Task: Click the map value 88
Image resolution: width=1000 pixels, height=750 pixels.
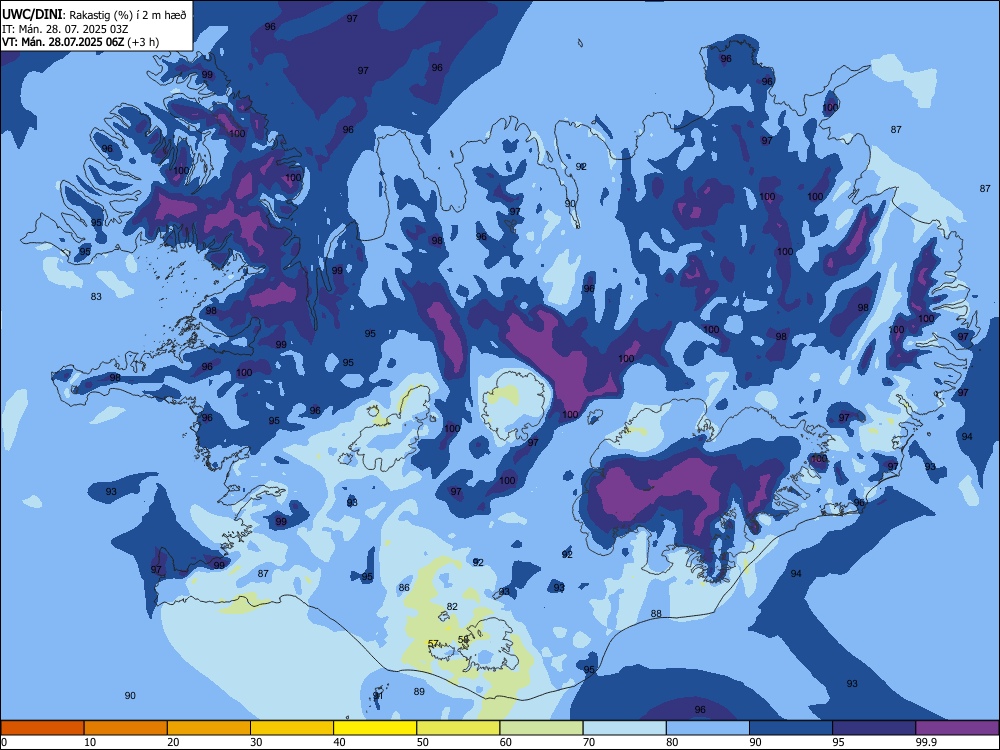Action: 656,614
